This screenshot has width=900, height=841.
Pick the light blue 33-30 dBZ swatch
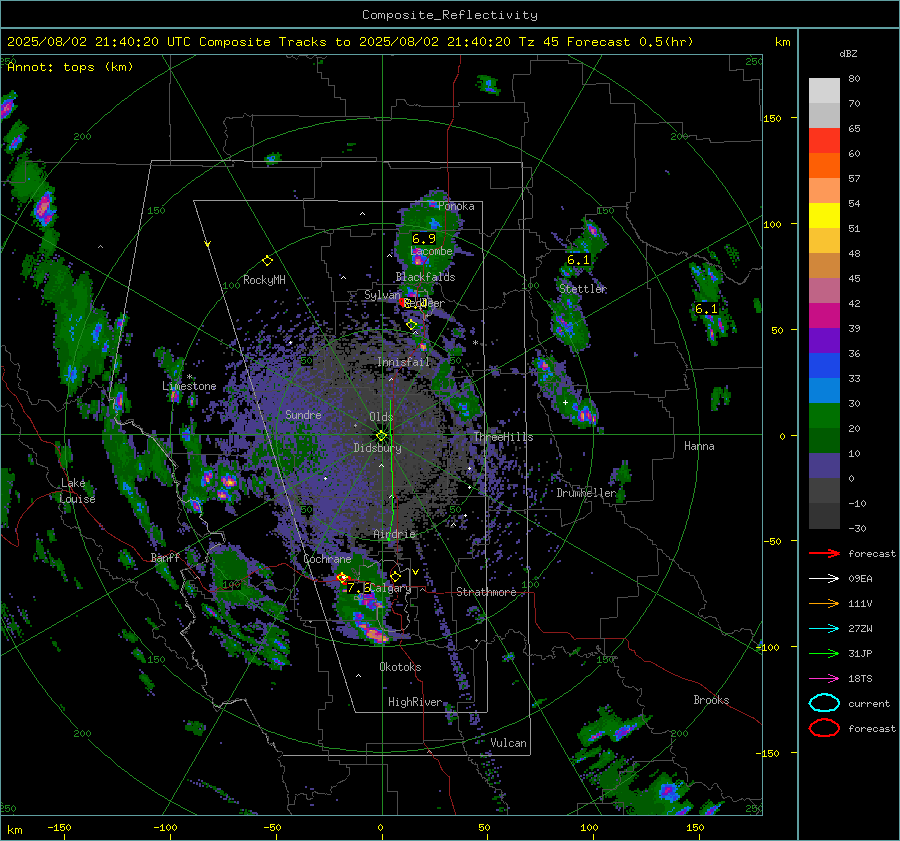click(824, 390)
